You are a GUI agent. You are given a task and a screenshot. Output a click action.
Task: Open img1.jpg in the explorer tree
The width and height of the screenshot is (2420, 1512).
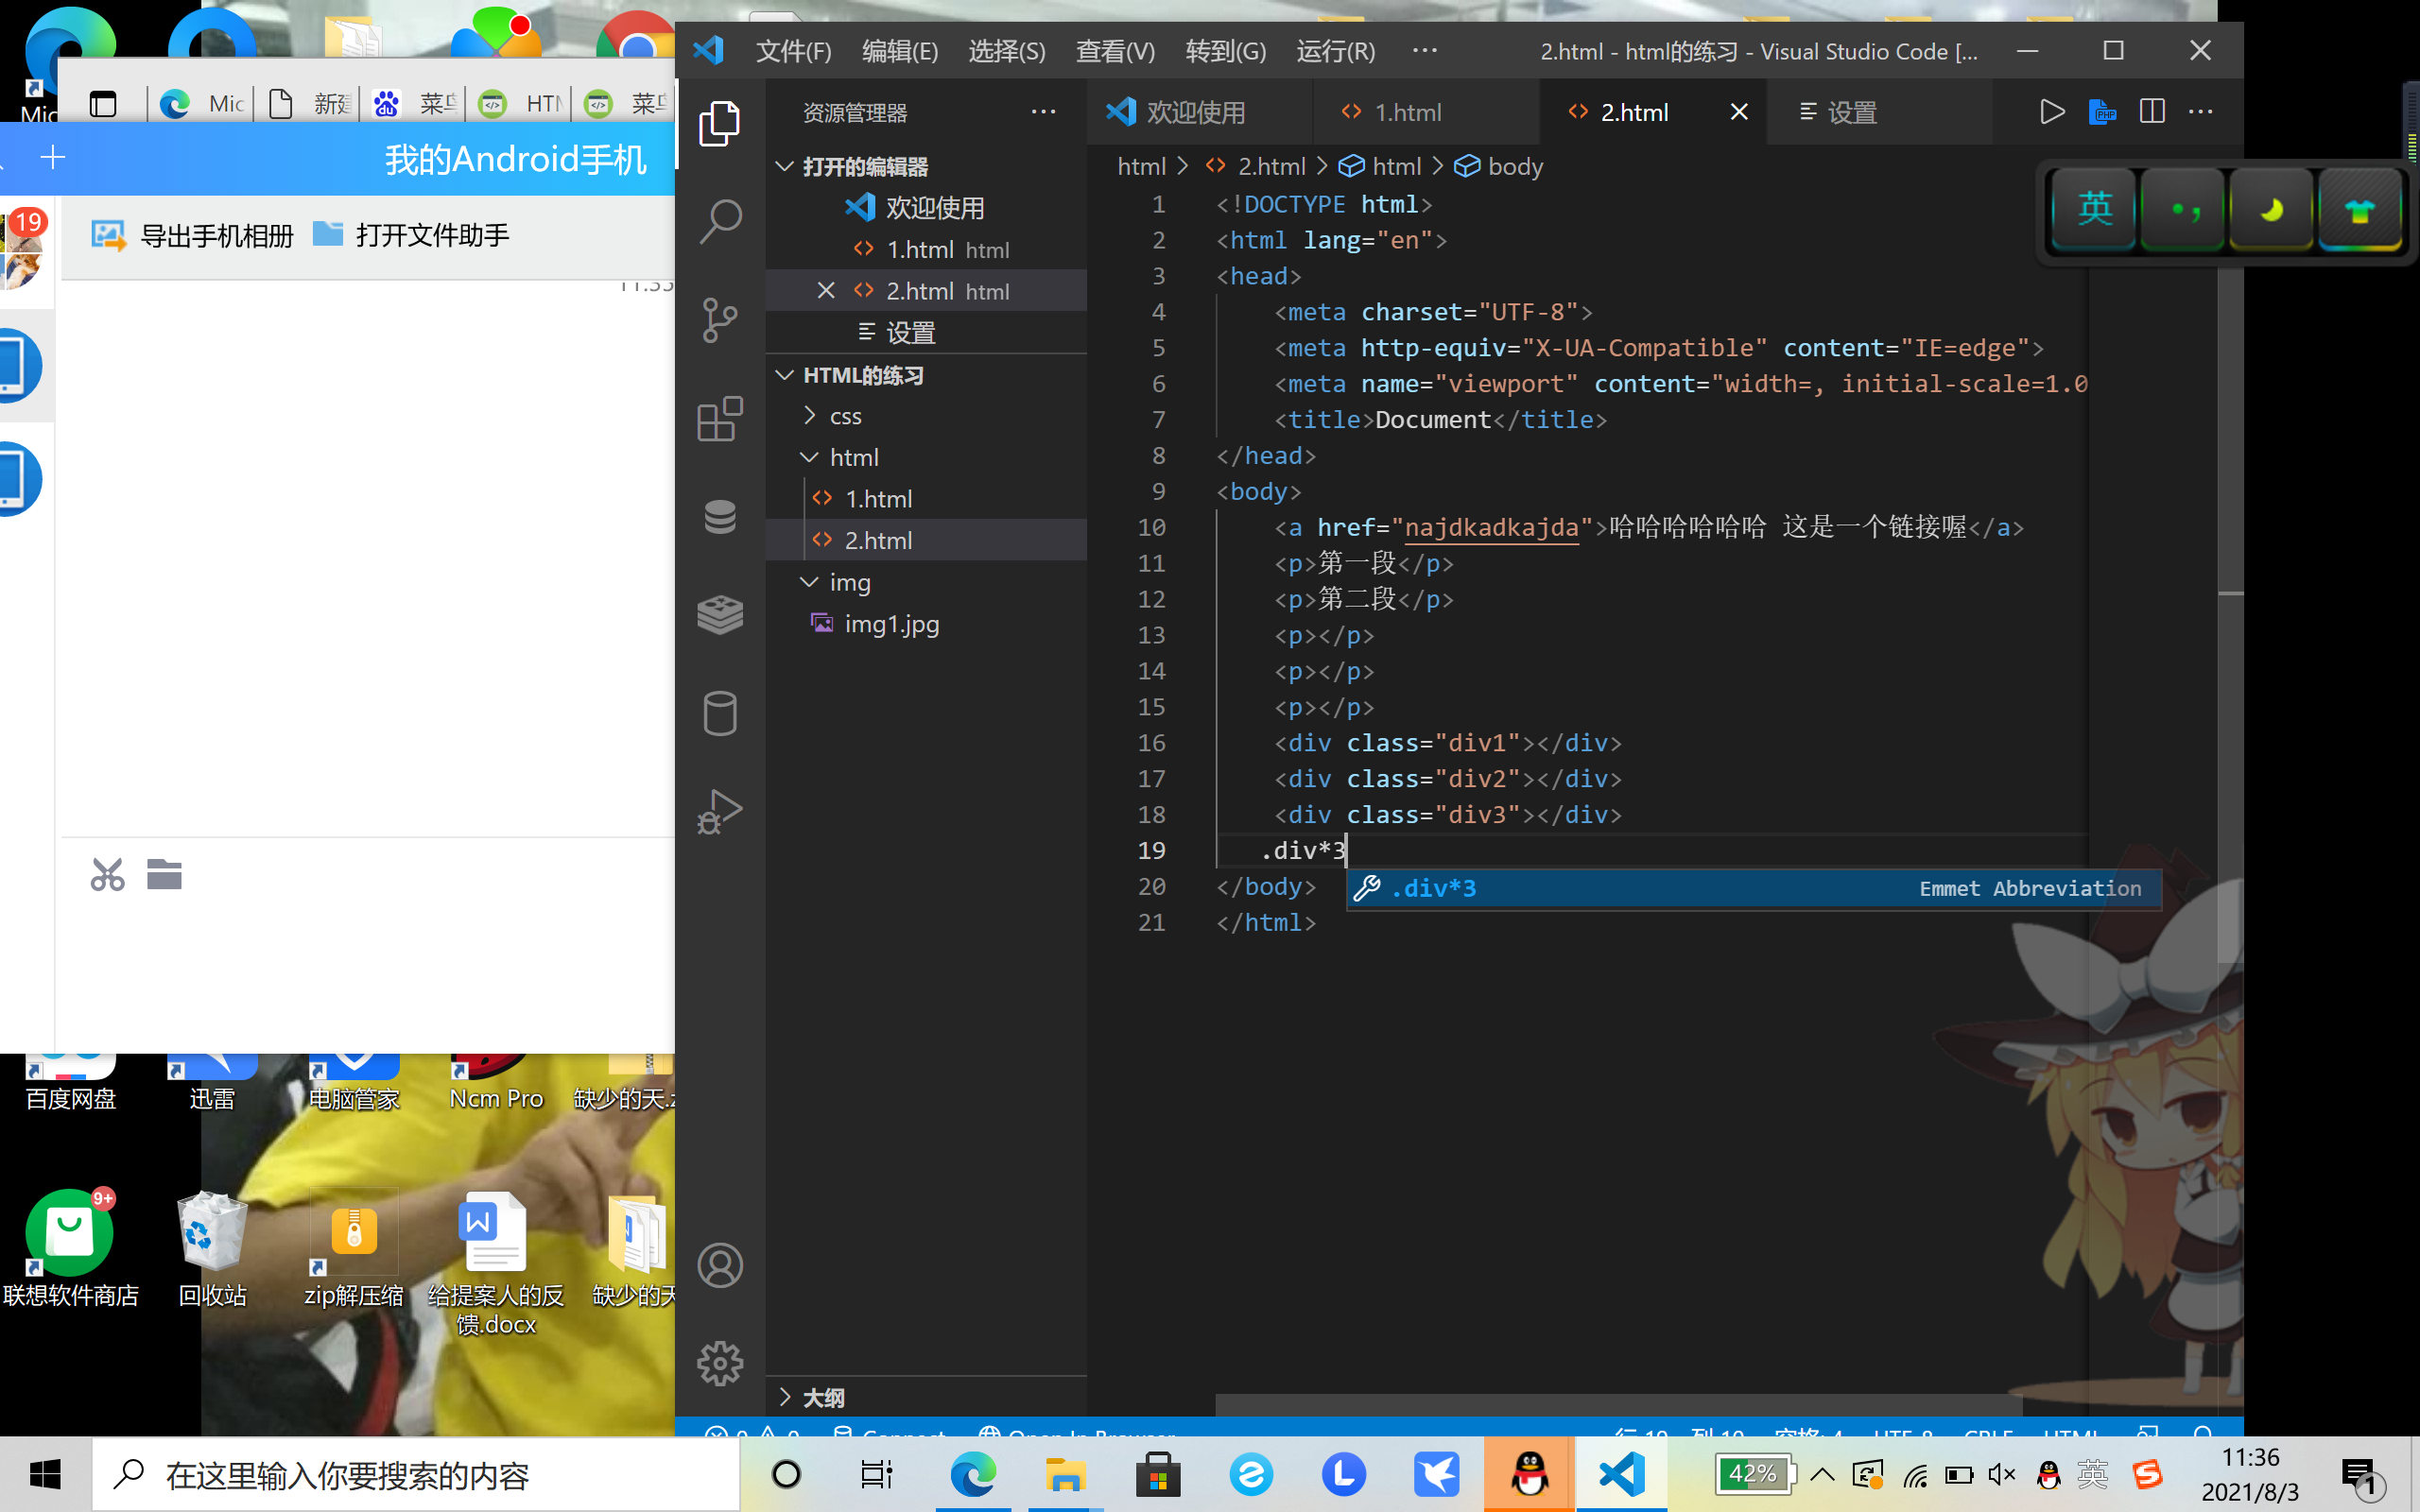[892, 624]
